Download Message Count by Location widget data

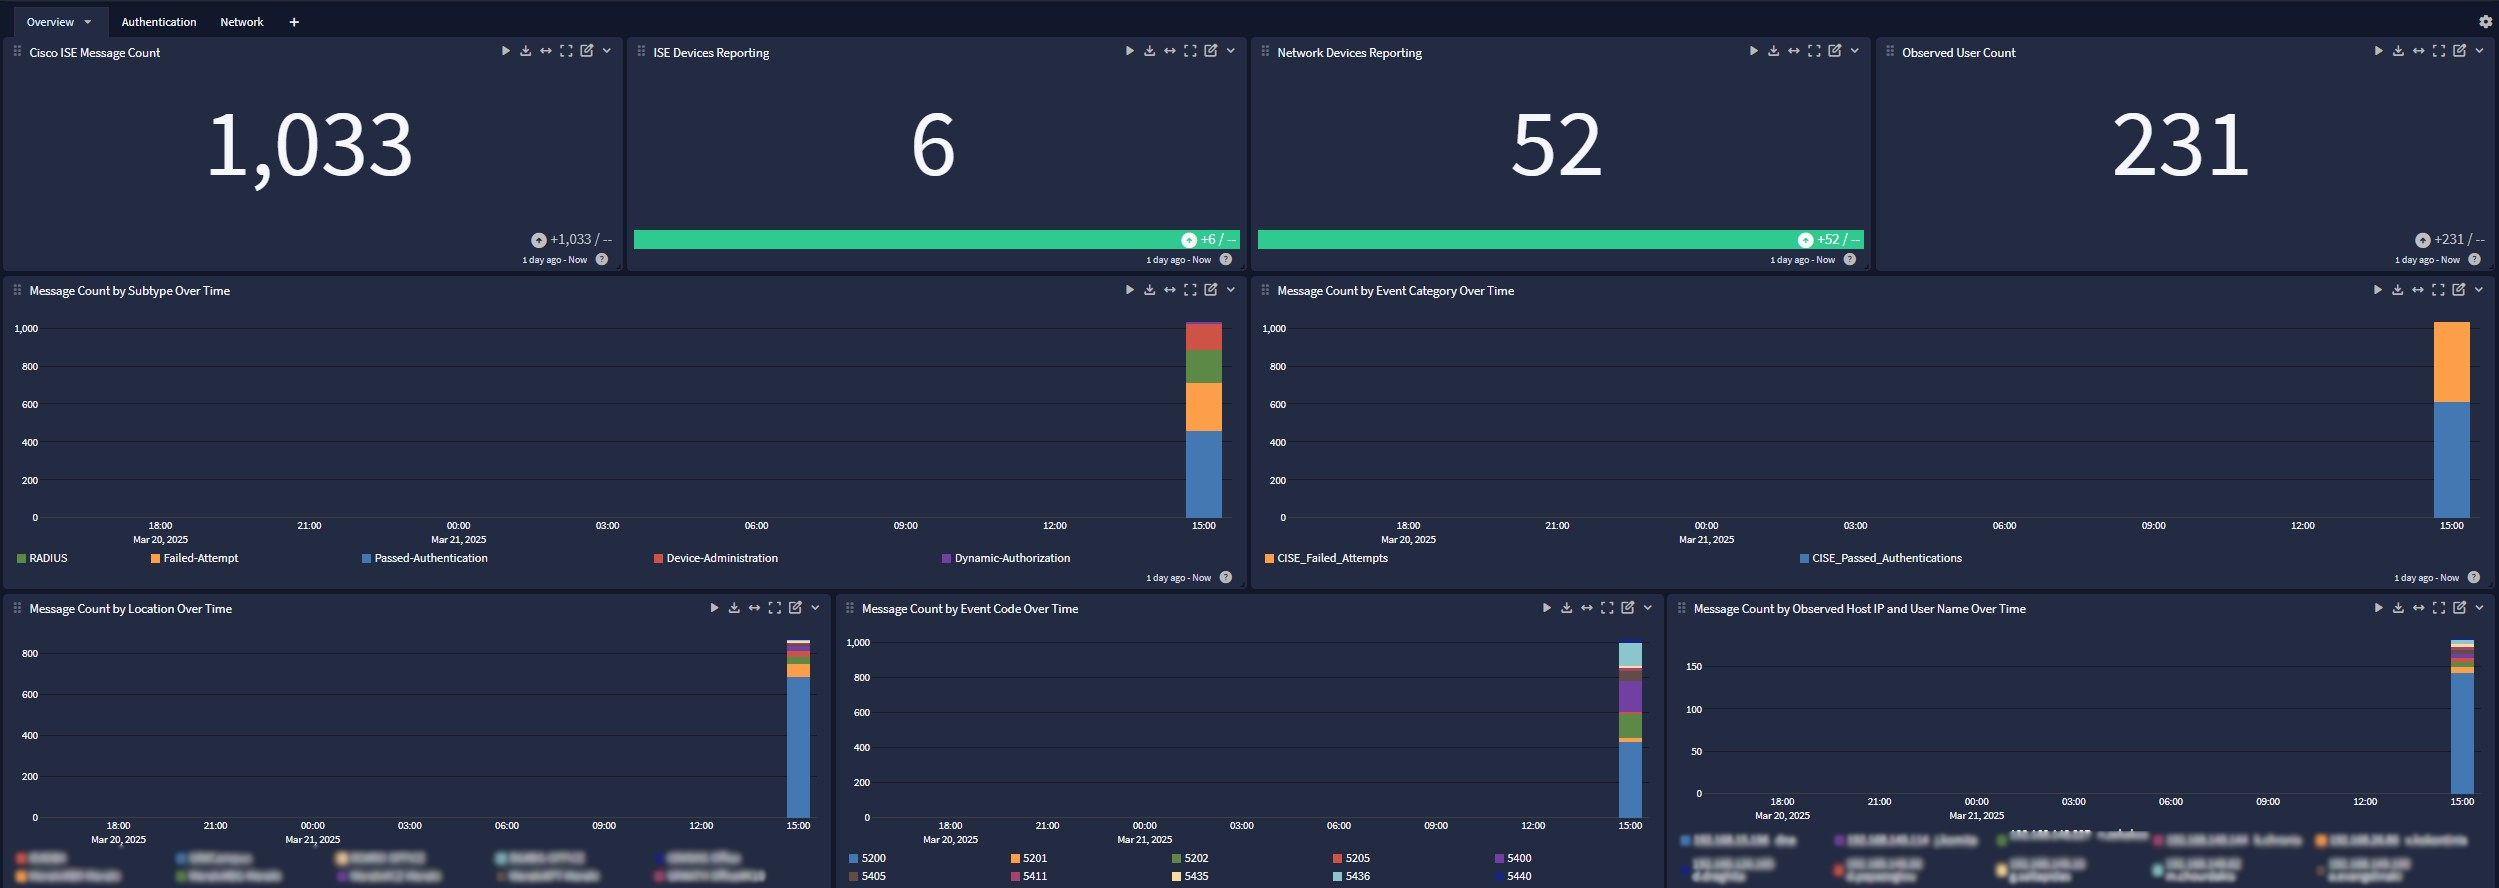tap(734, 608)
